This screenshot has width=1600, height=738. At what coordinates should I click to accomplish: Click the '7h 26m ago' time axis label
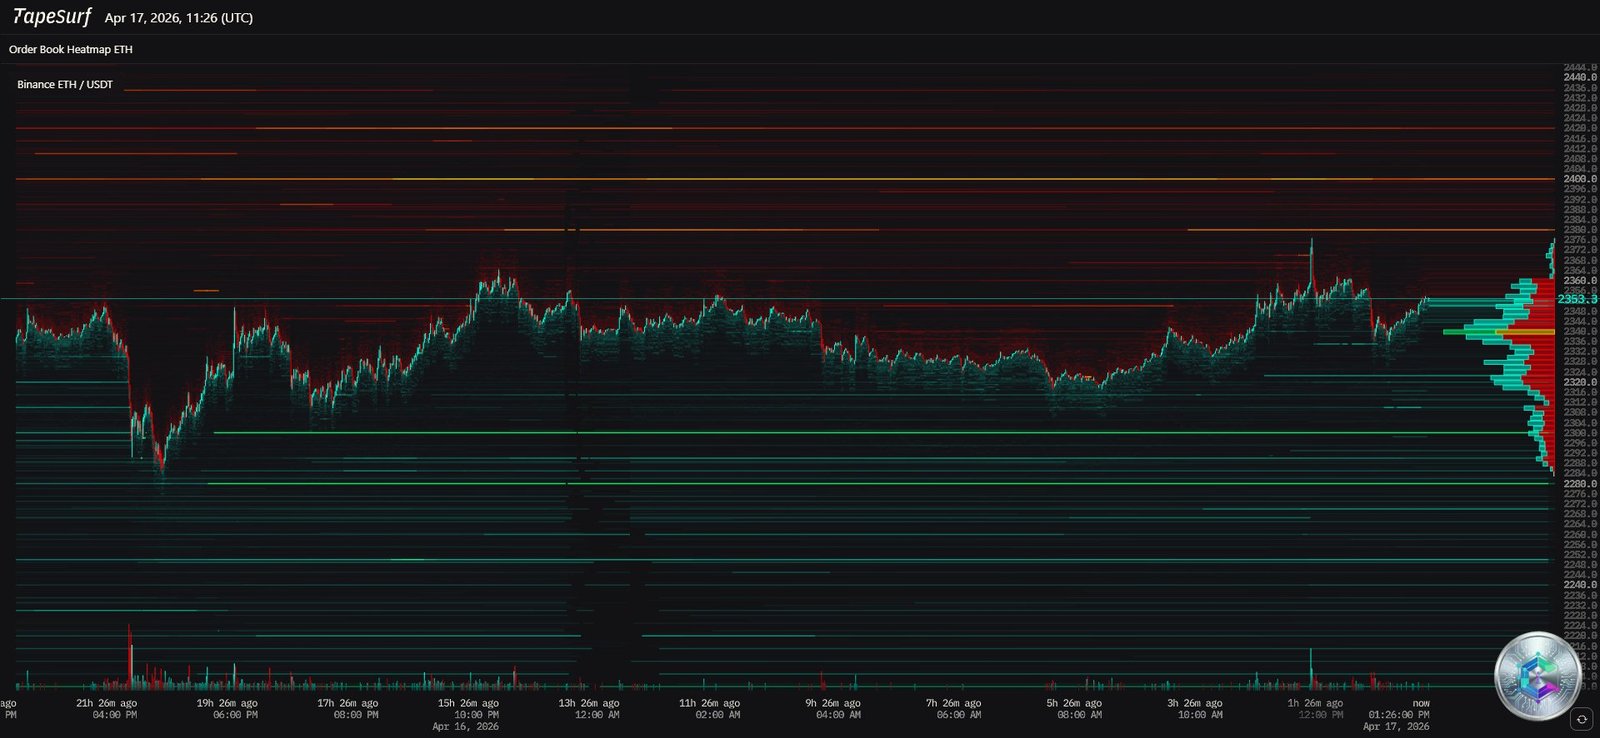[953, 703]
